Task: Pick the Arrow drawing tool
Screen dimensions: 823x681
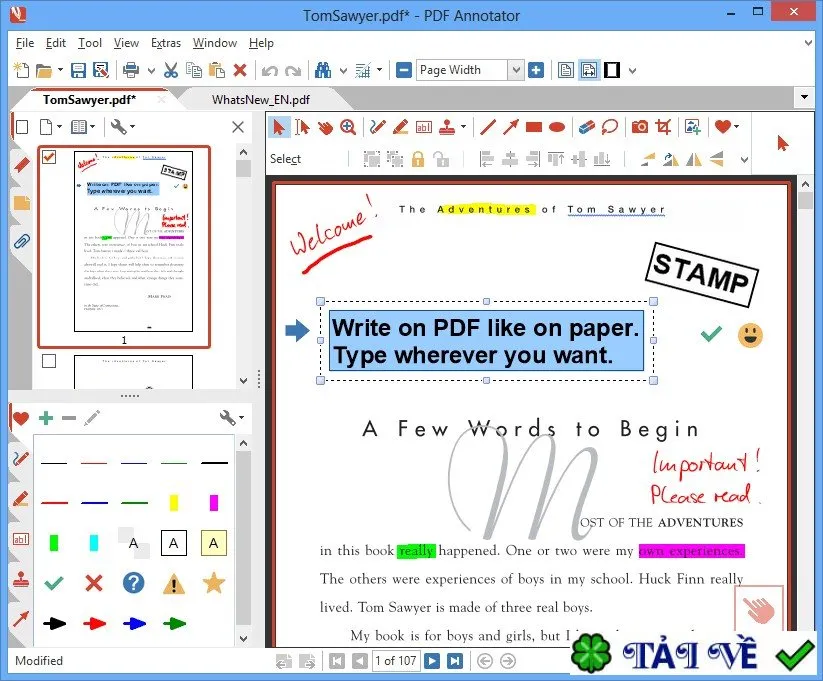Action: [x=511, y=127]
